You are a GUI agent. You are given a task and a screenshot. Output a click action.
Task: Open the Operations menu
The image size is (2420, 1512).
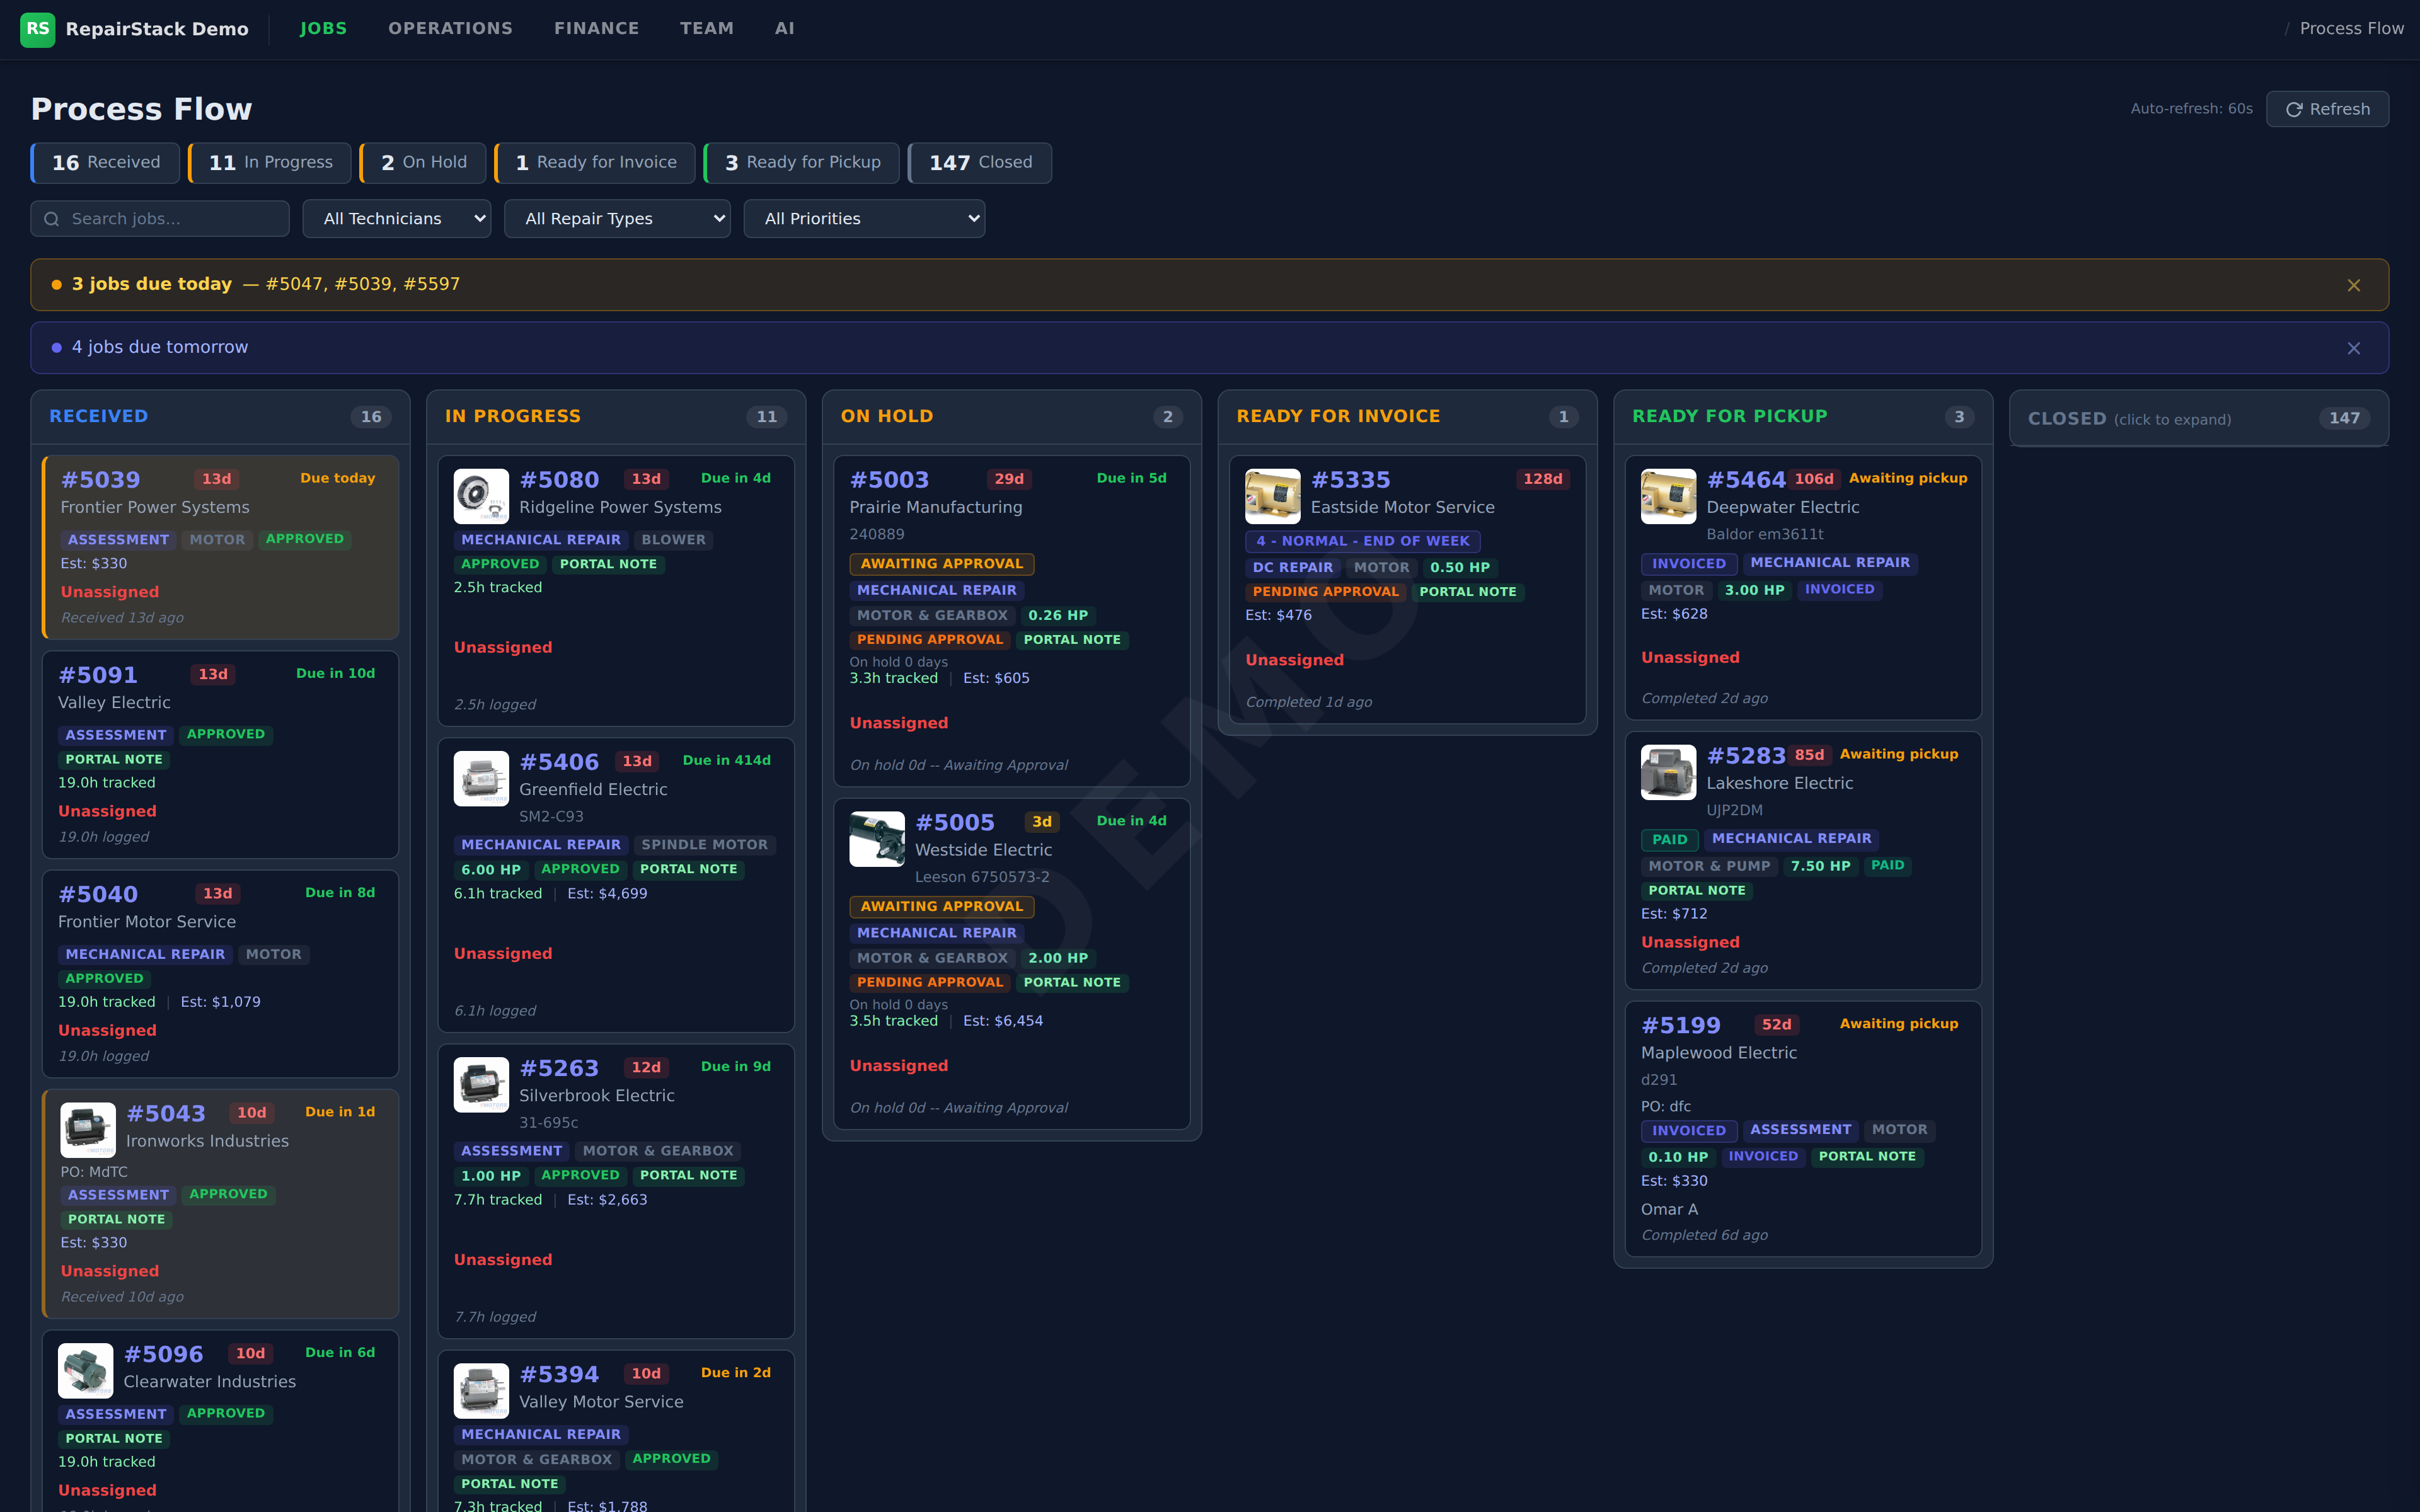pos(450,29)
